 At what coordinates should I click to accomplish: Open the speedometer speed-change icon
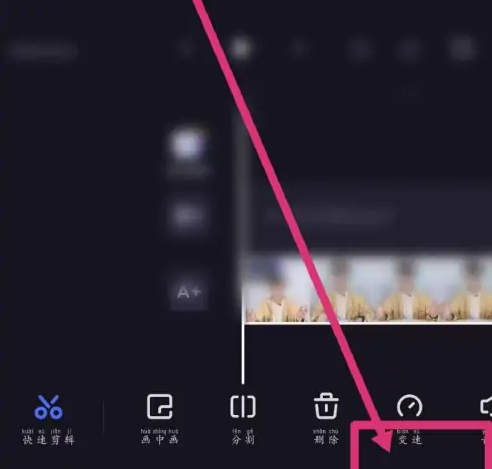[x=410, y=406]
